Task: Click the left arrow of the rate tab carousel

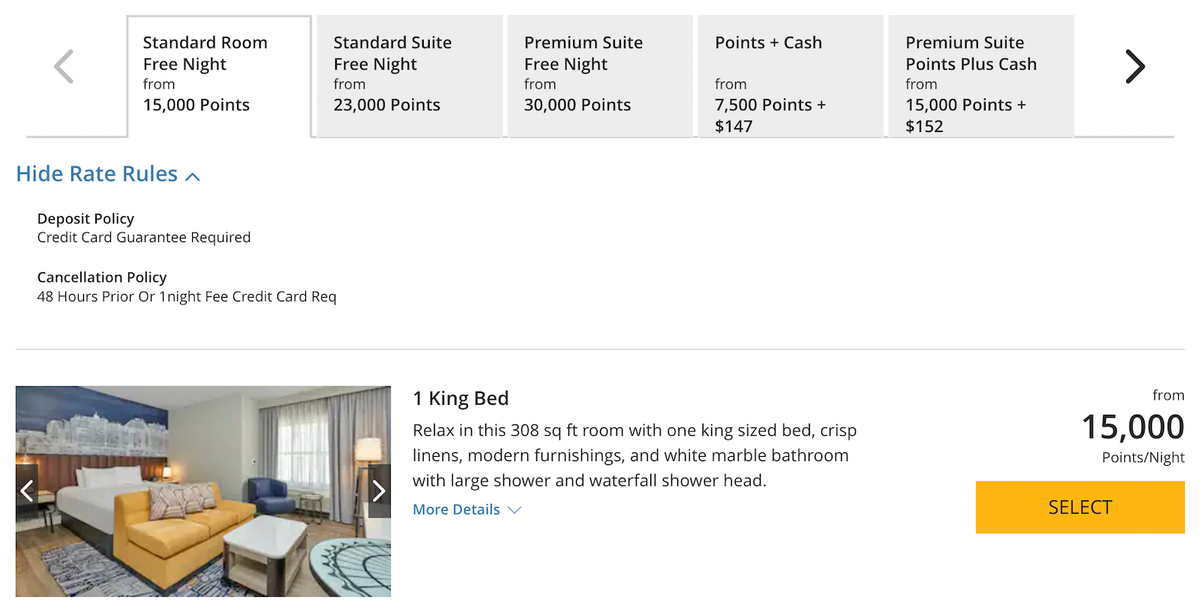Action: coord(64,67)
